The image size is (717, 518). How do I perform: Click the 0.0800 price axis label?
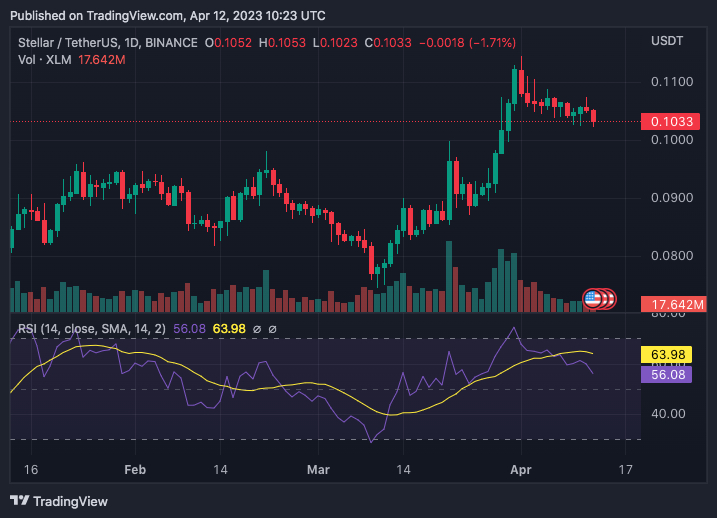pyautogui.click(x=672, y=256)
